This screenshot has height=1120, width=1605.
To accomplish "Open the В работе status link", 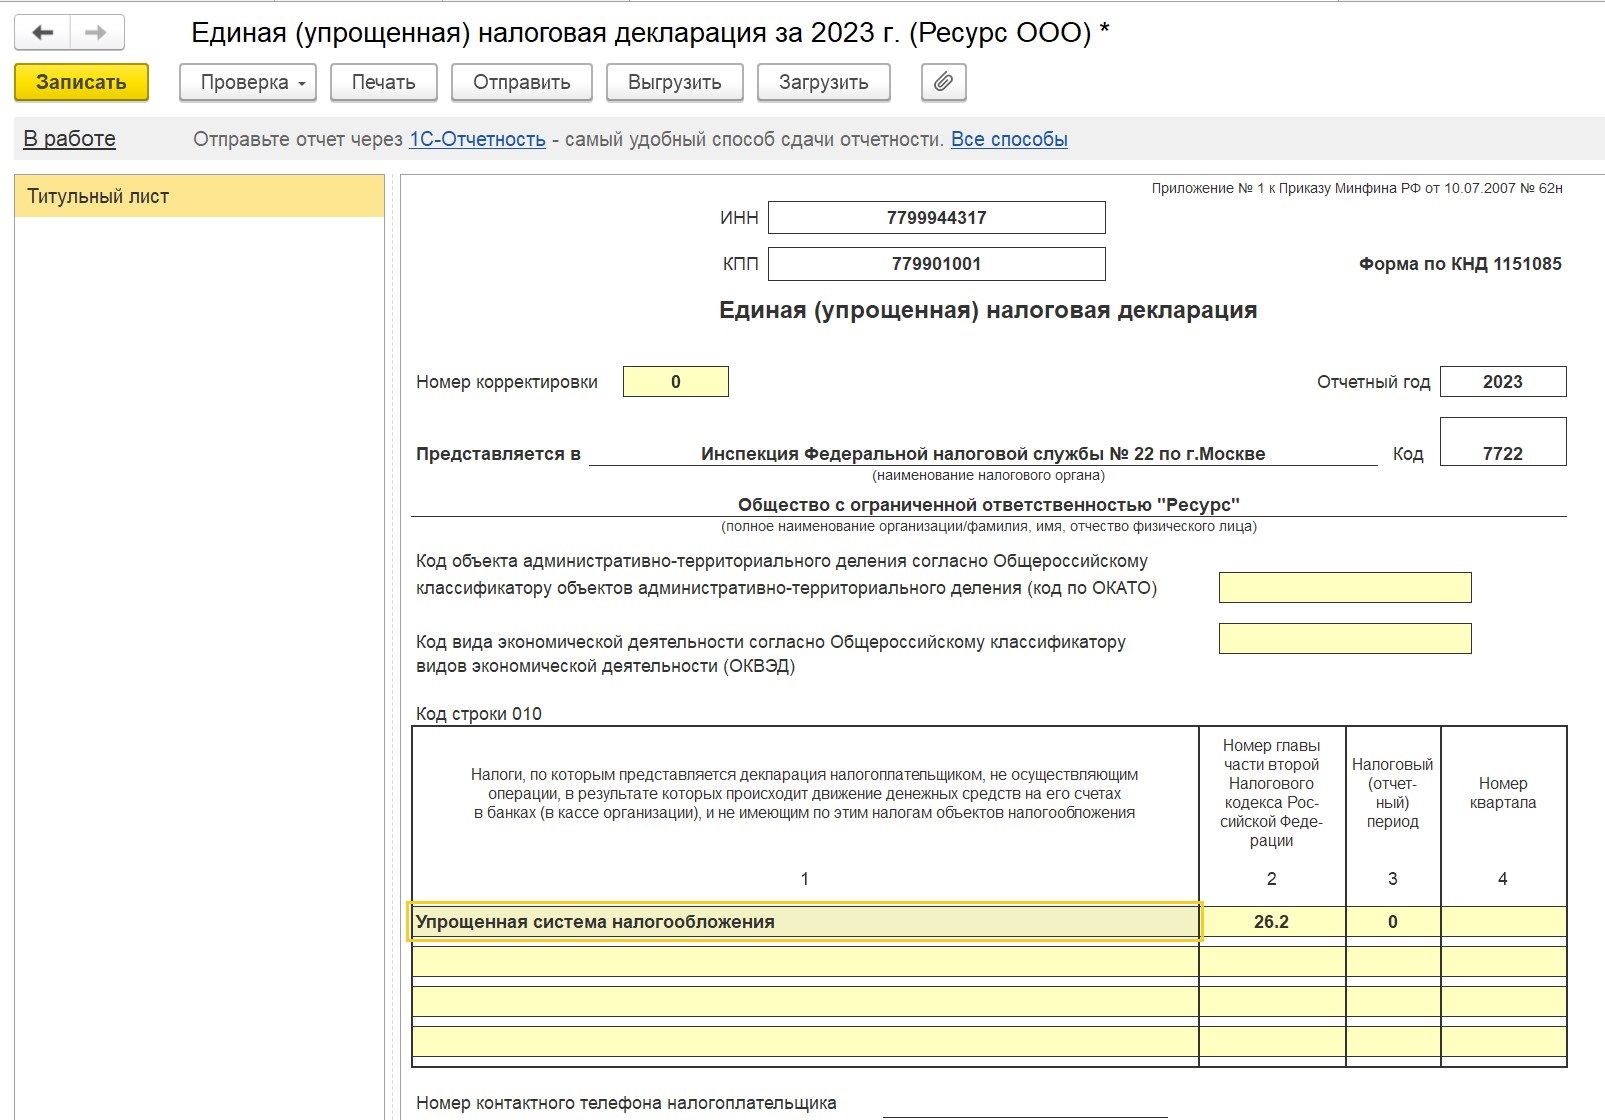I will pos(70,139).
